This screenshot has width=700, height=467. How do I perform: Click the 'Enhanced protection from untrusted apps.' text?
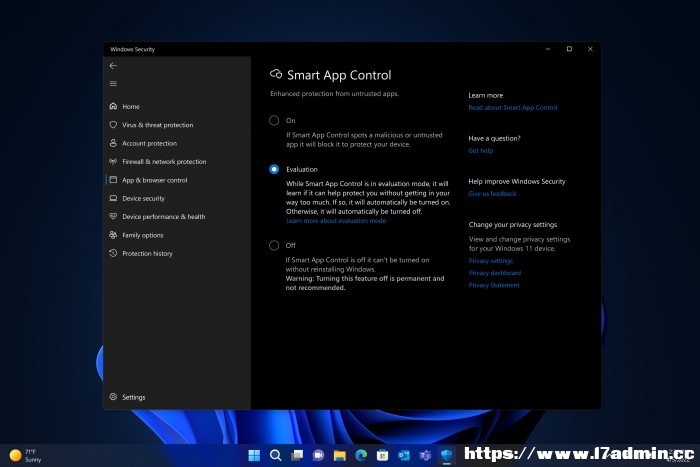pos(334,94)
